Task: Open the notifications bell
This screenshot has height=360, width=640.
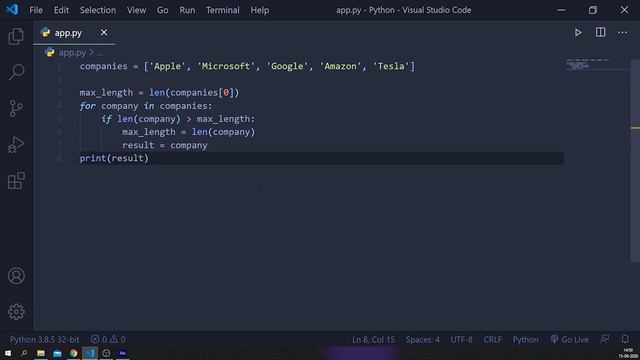Action: click(625, 339)
